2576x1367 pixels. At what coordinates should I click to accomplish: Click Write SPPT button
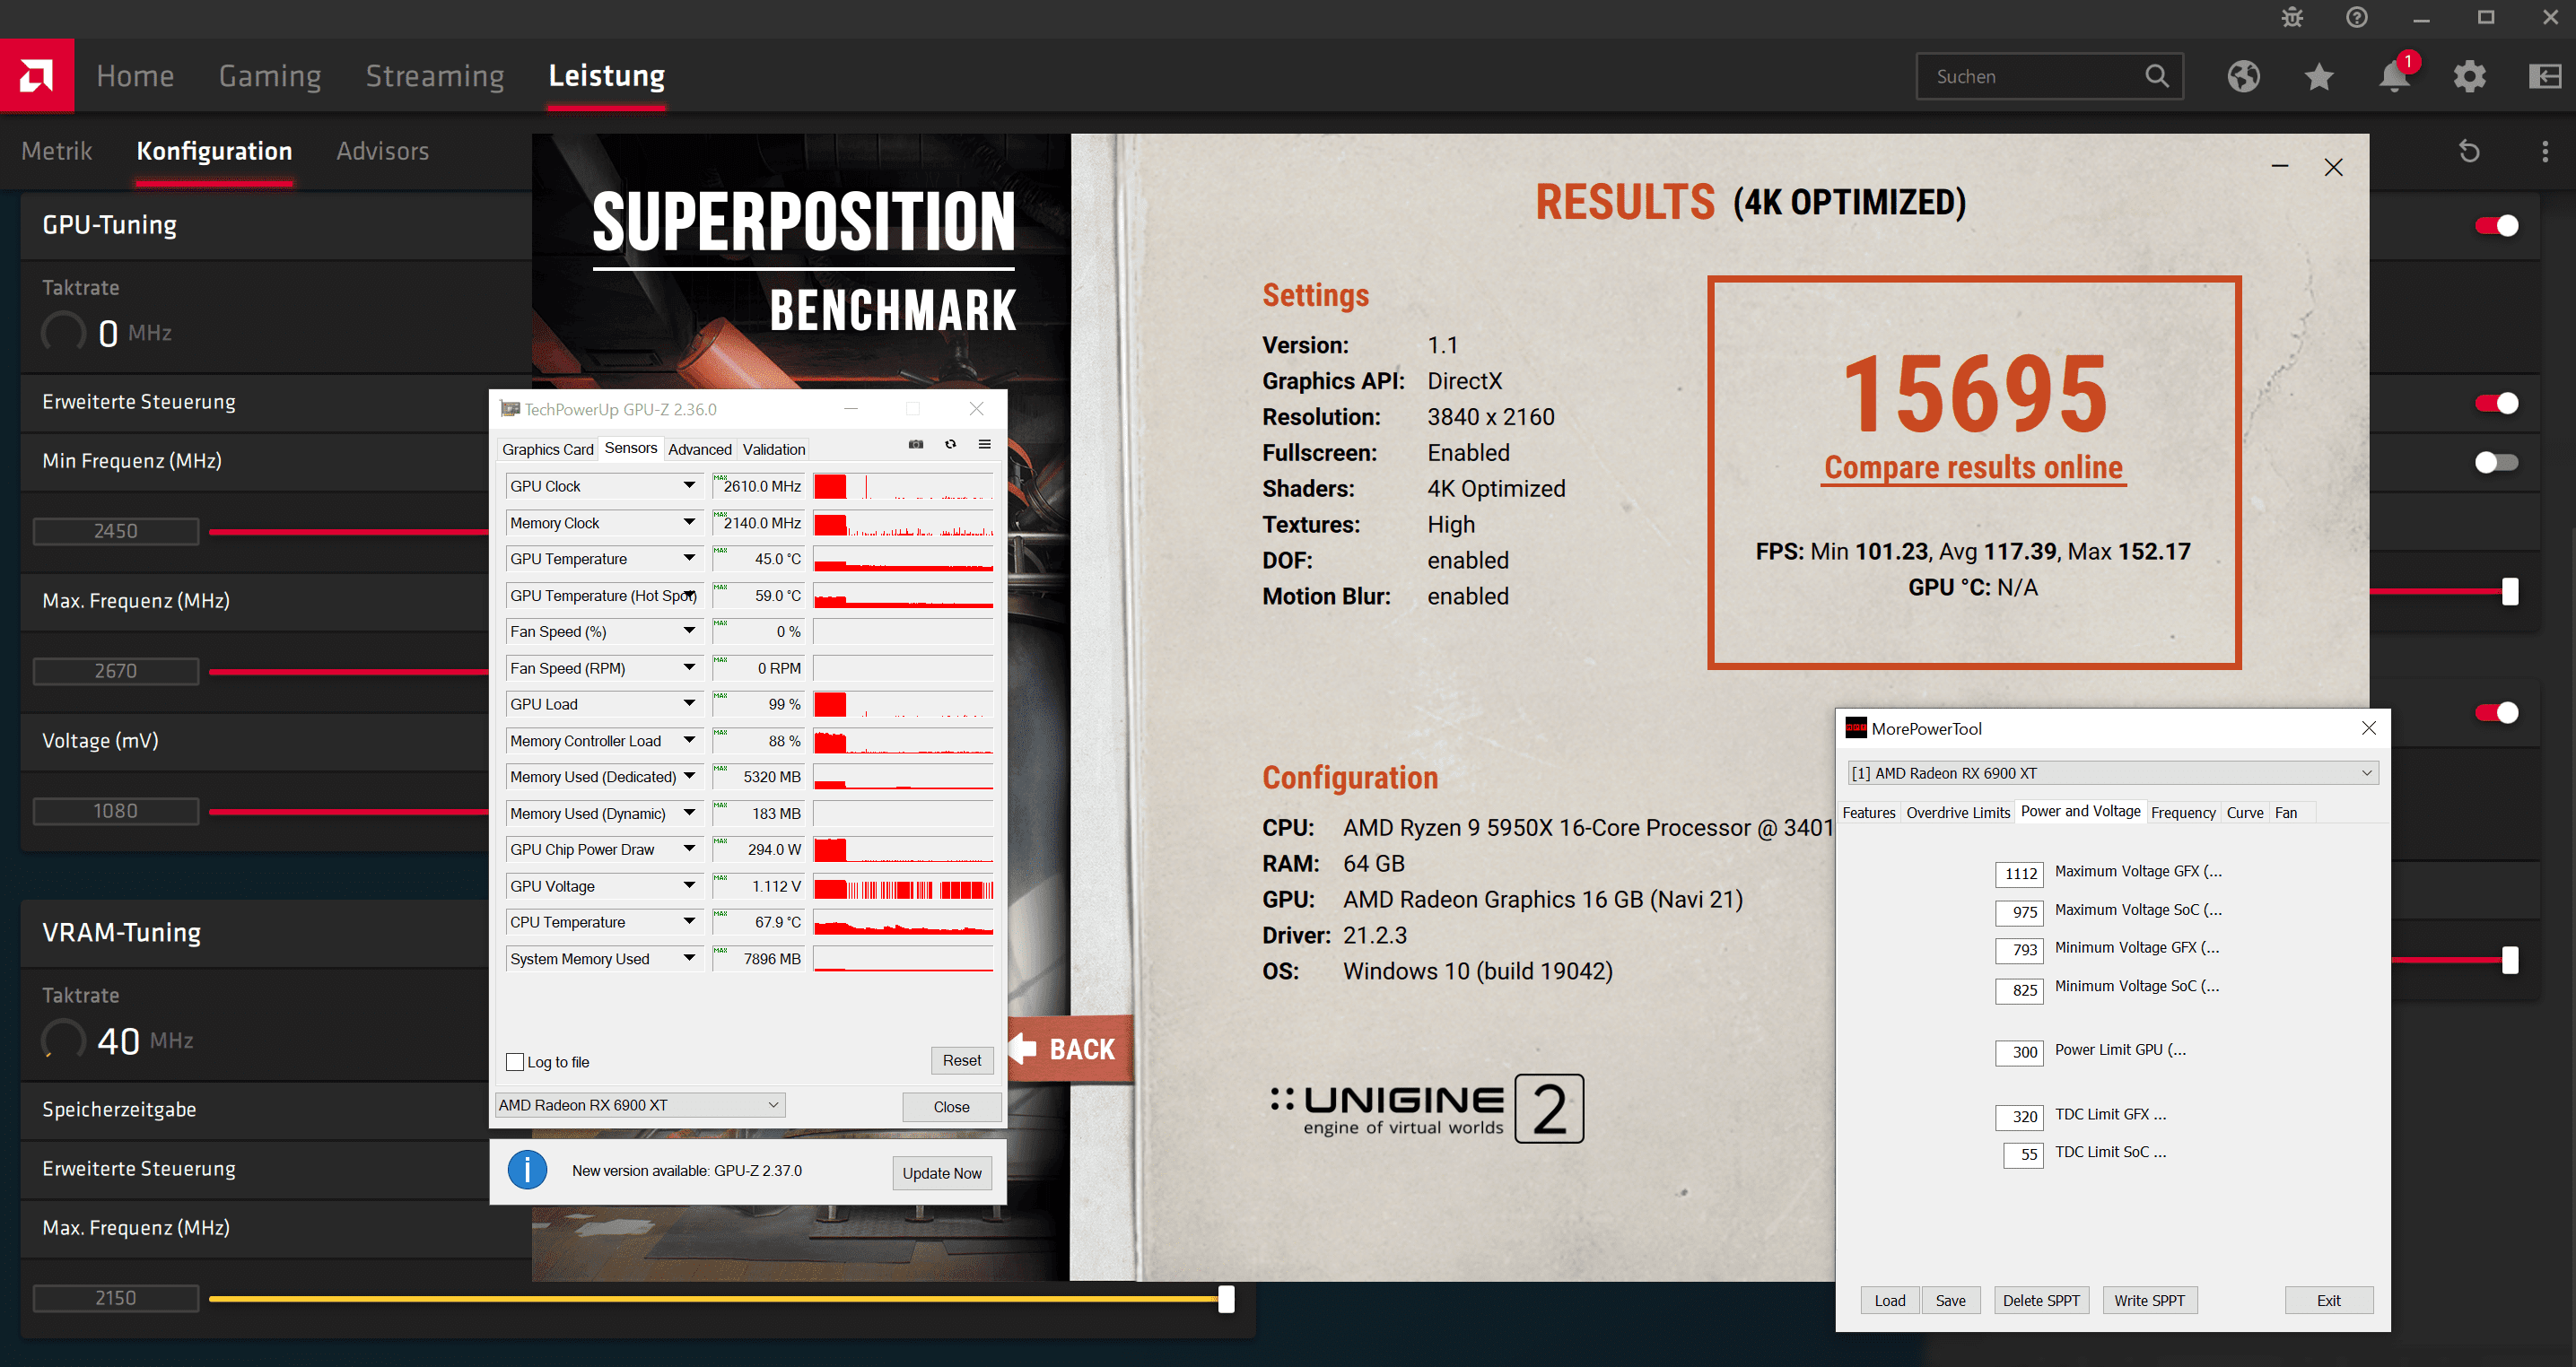2149,1300
